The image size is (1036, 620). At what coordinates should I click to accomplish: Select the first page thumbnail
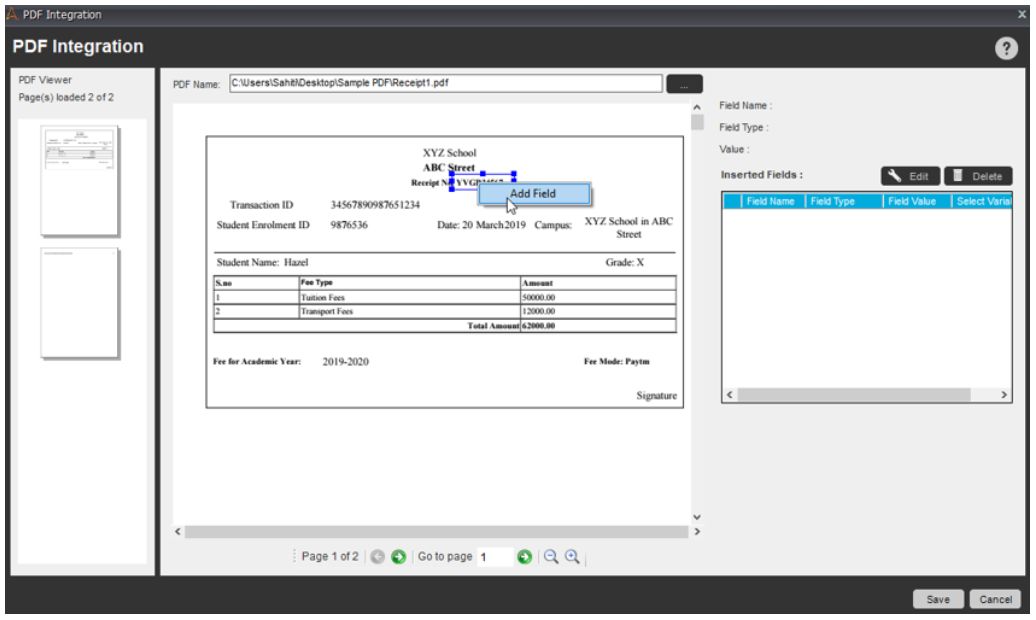79,180
